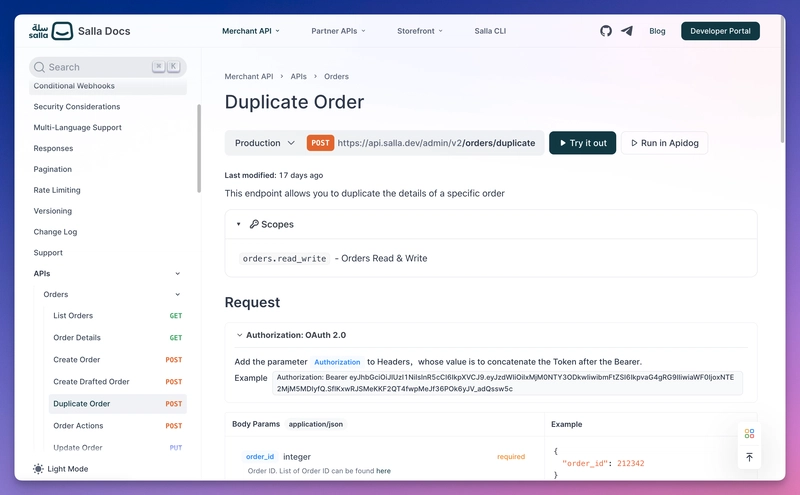Click the Scopes key icon
800x495 pixels.
(254, 224)
